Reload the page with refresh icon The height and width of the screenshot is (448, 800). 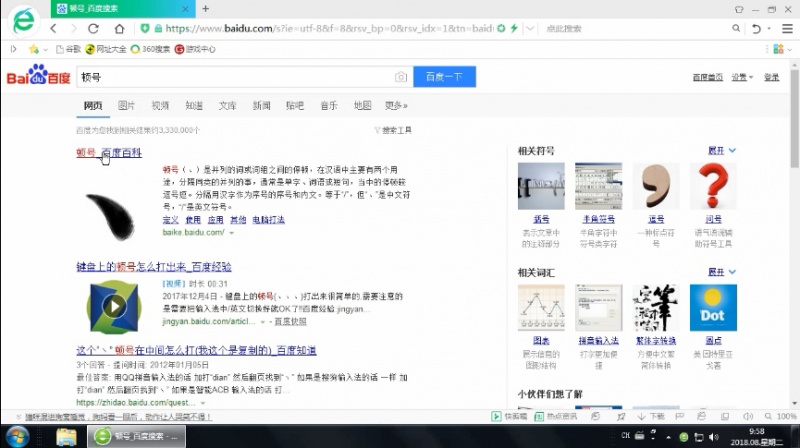click(x=93, y=29)
